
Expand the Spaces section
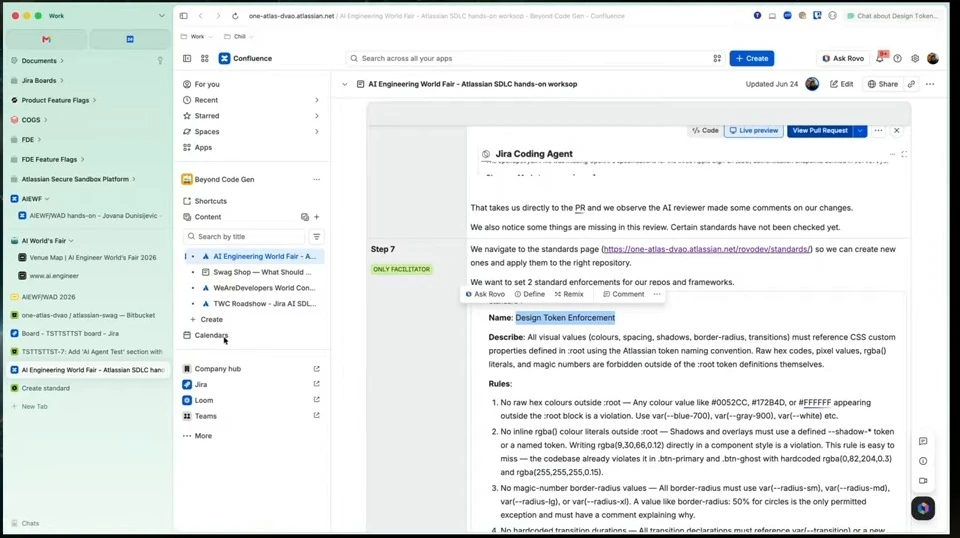[317, 132]
